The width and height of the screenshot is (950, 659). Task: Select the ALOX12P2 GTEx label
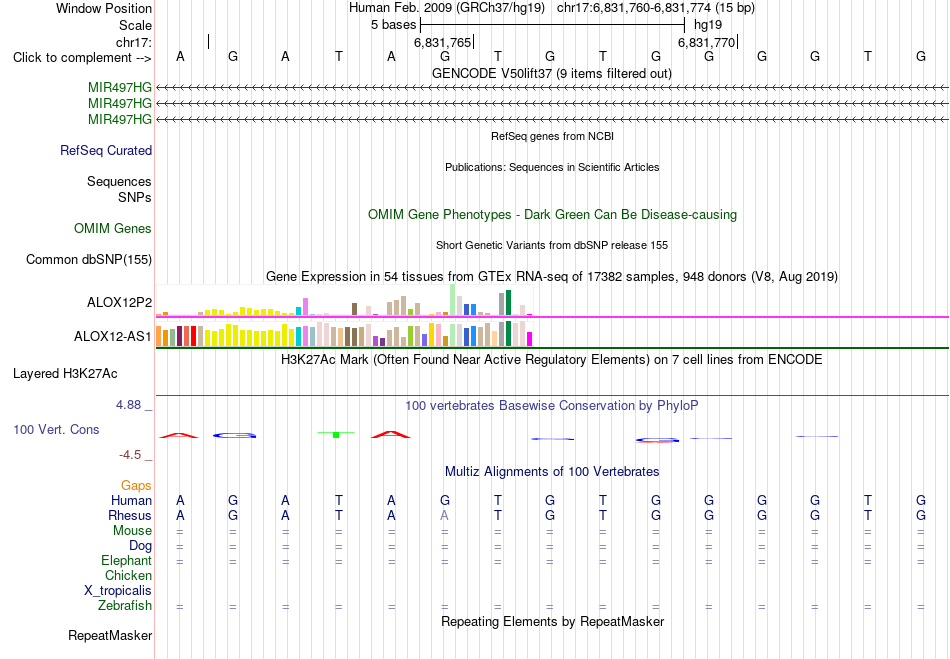tap(119, 302)
